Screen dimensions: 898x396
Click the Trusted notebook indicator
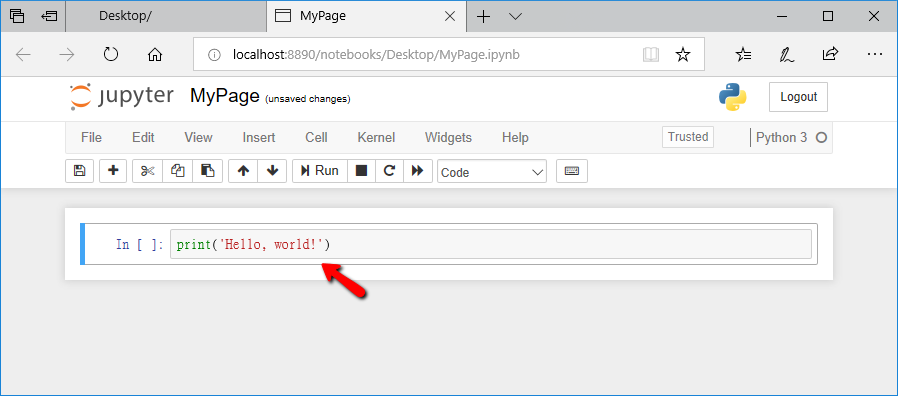pyautogui.click(x=688, y=137)
